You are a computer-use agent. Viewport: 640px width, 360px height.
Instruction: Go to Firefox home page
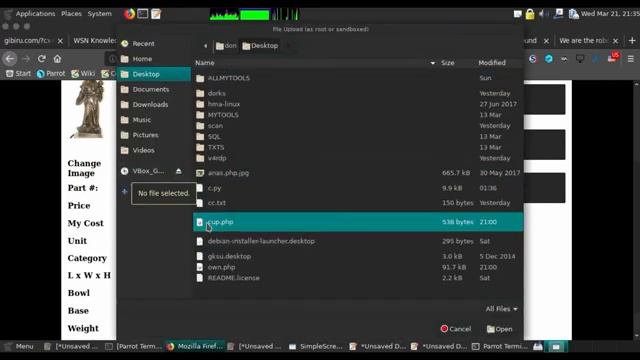58,59
